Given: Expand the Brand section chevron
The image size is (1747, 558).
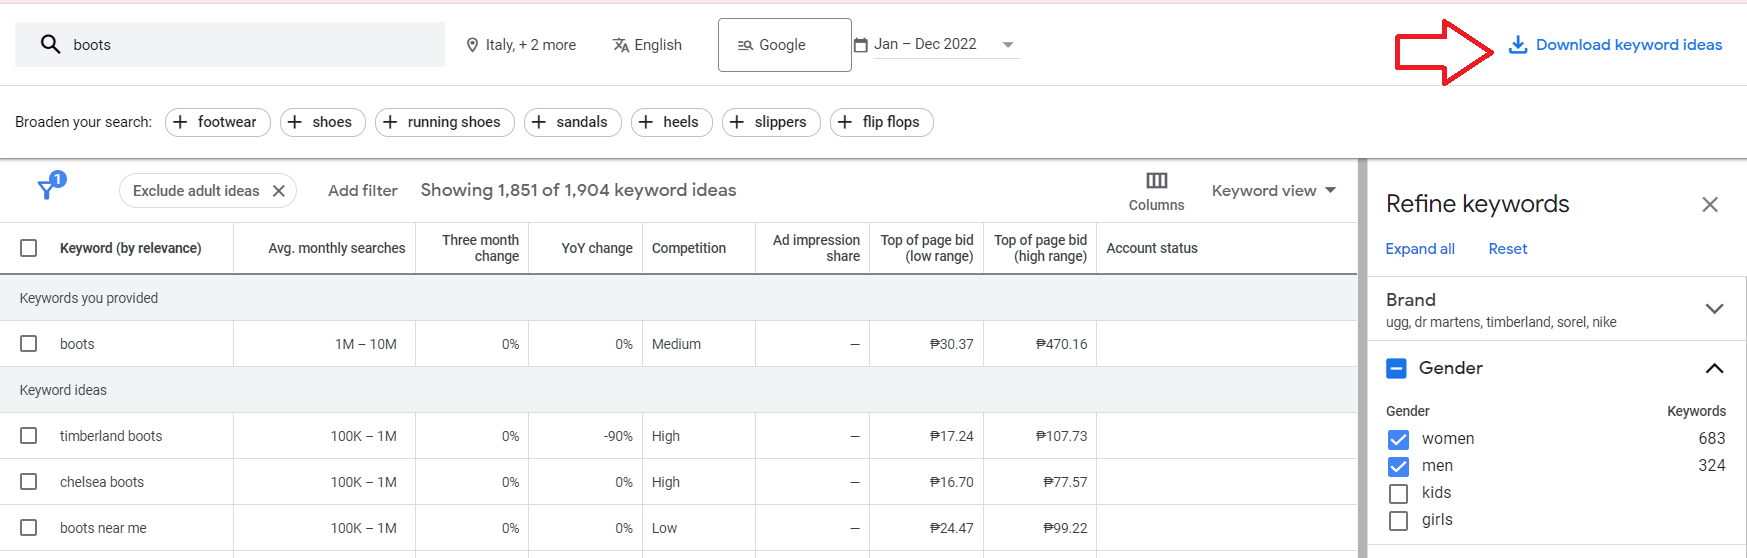Looking at the screenshot, I should tap(1714, 308).
